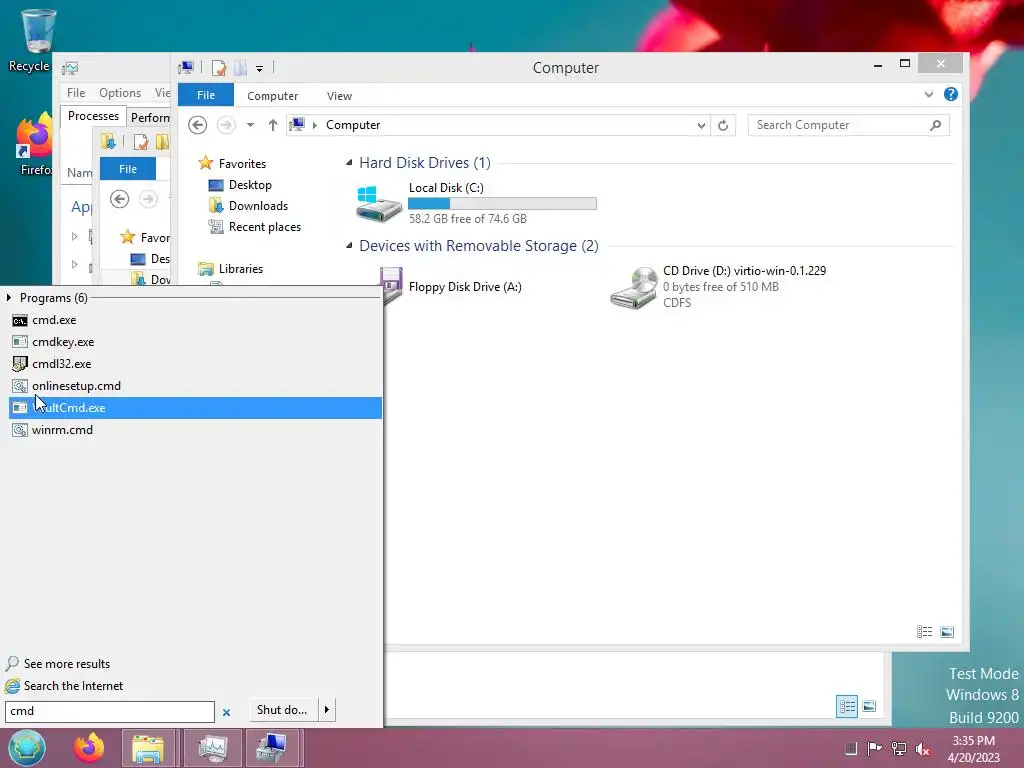The image size is (1024, 768).
Task: Select onlinesetup.cmd search result
Action: tap(195, 386)
